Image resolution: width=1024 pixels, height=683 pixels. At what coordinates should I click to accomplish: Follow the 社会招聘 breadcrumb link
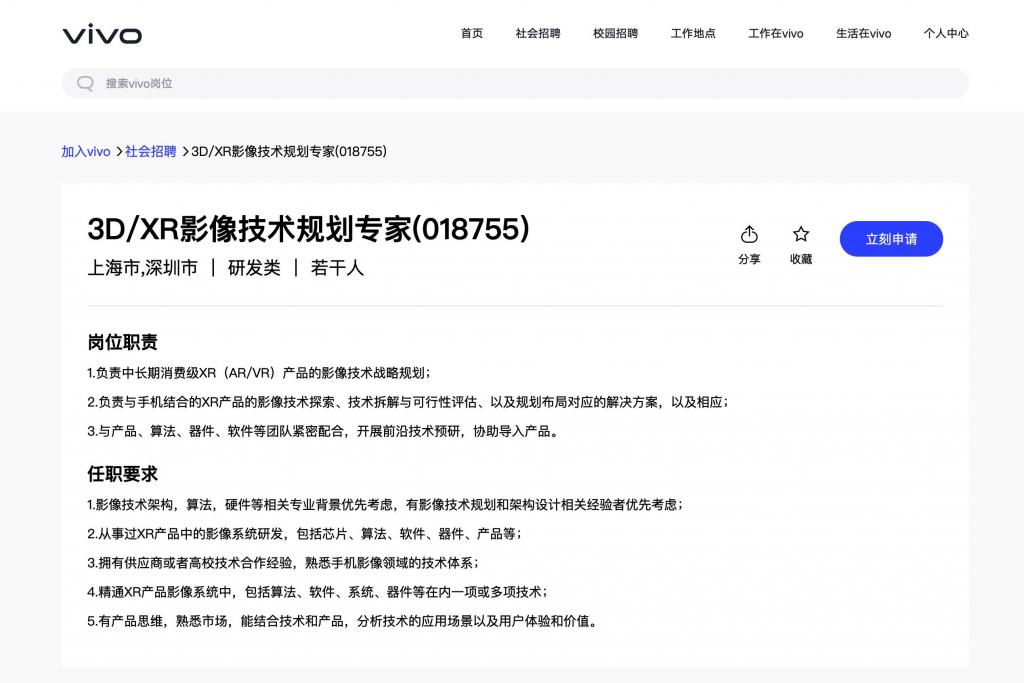(150, 151)
